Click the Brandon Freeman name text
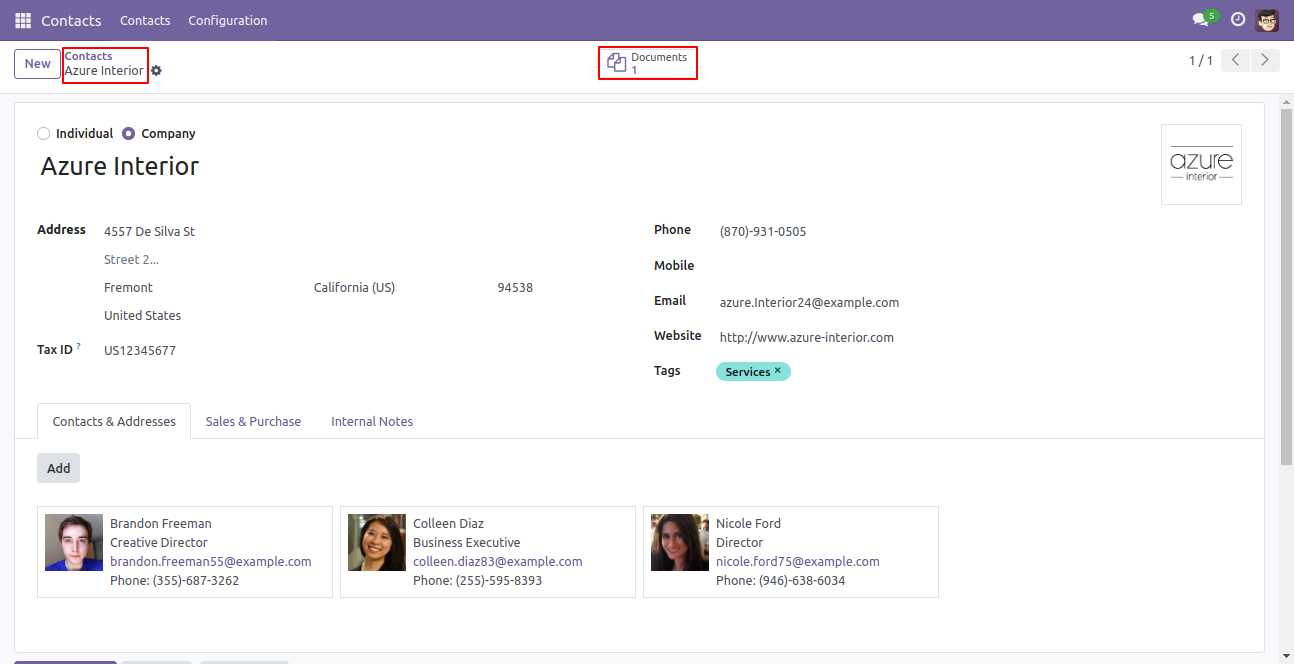Viewport: 1294px width, 664px height. click(x=161, y=523)
